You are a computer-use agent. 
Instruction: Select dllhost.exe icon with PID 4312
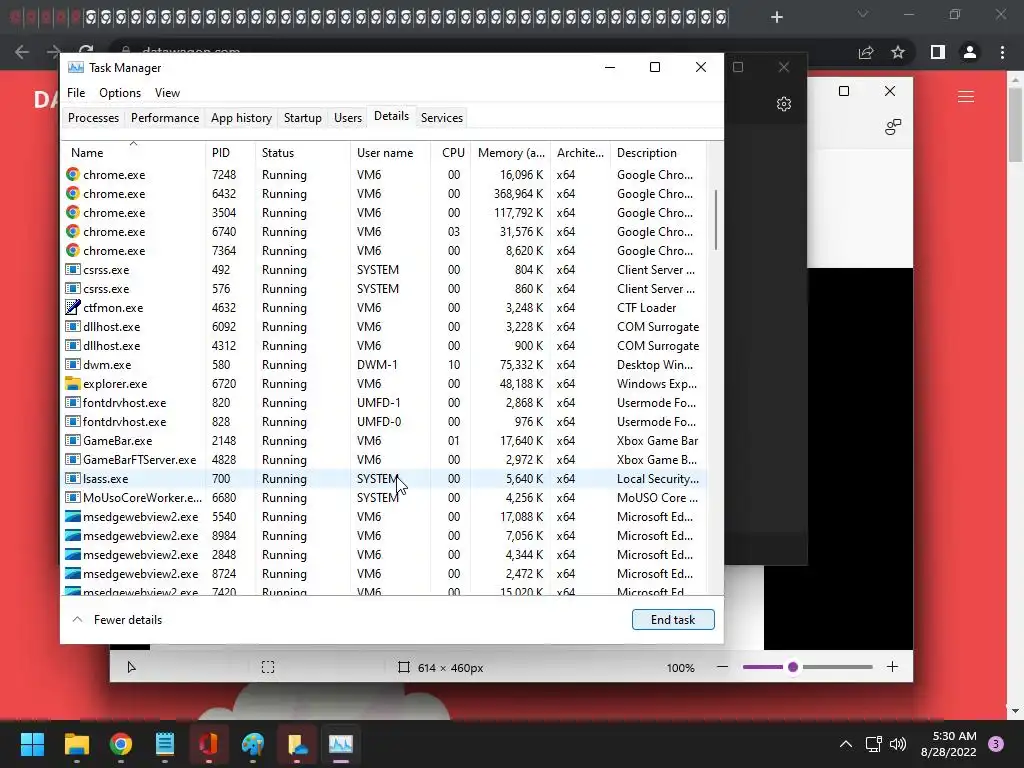click(x=72, y=345)
